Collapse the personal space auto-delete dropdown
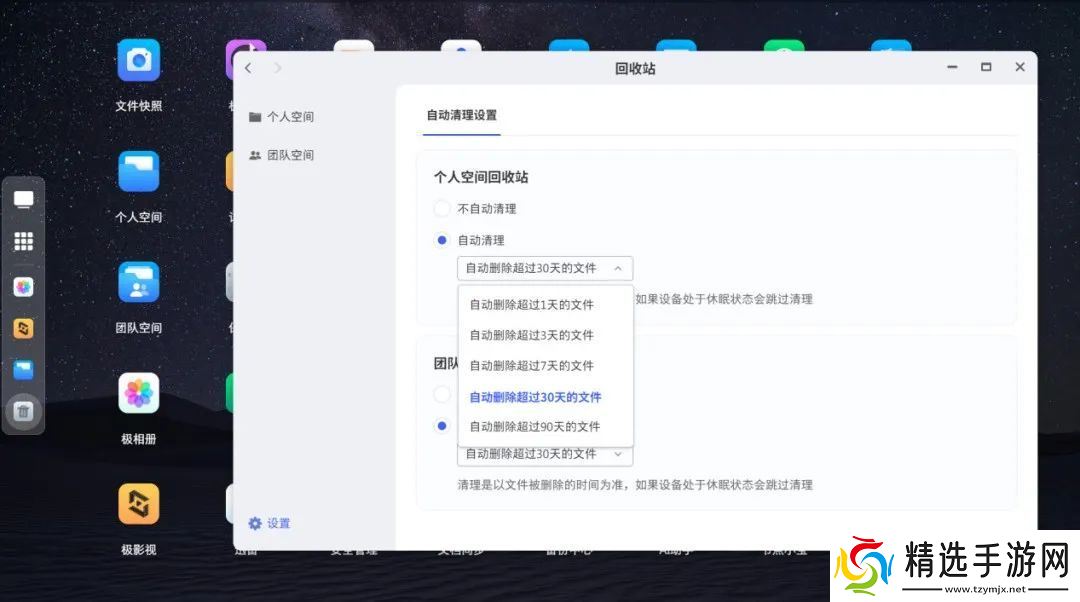Screen dimensions: 1080x602 [545, 268]
